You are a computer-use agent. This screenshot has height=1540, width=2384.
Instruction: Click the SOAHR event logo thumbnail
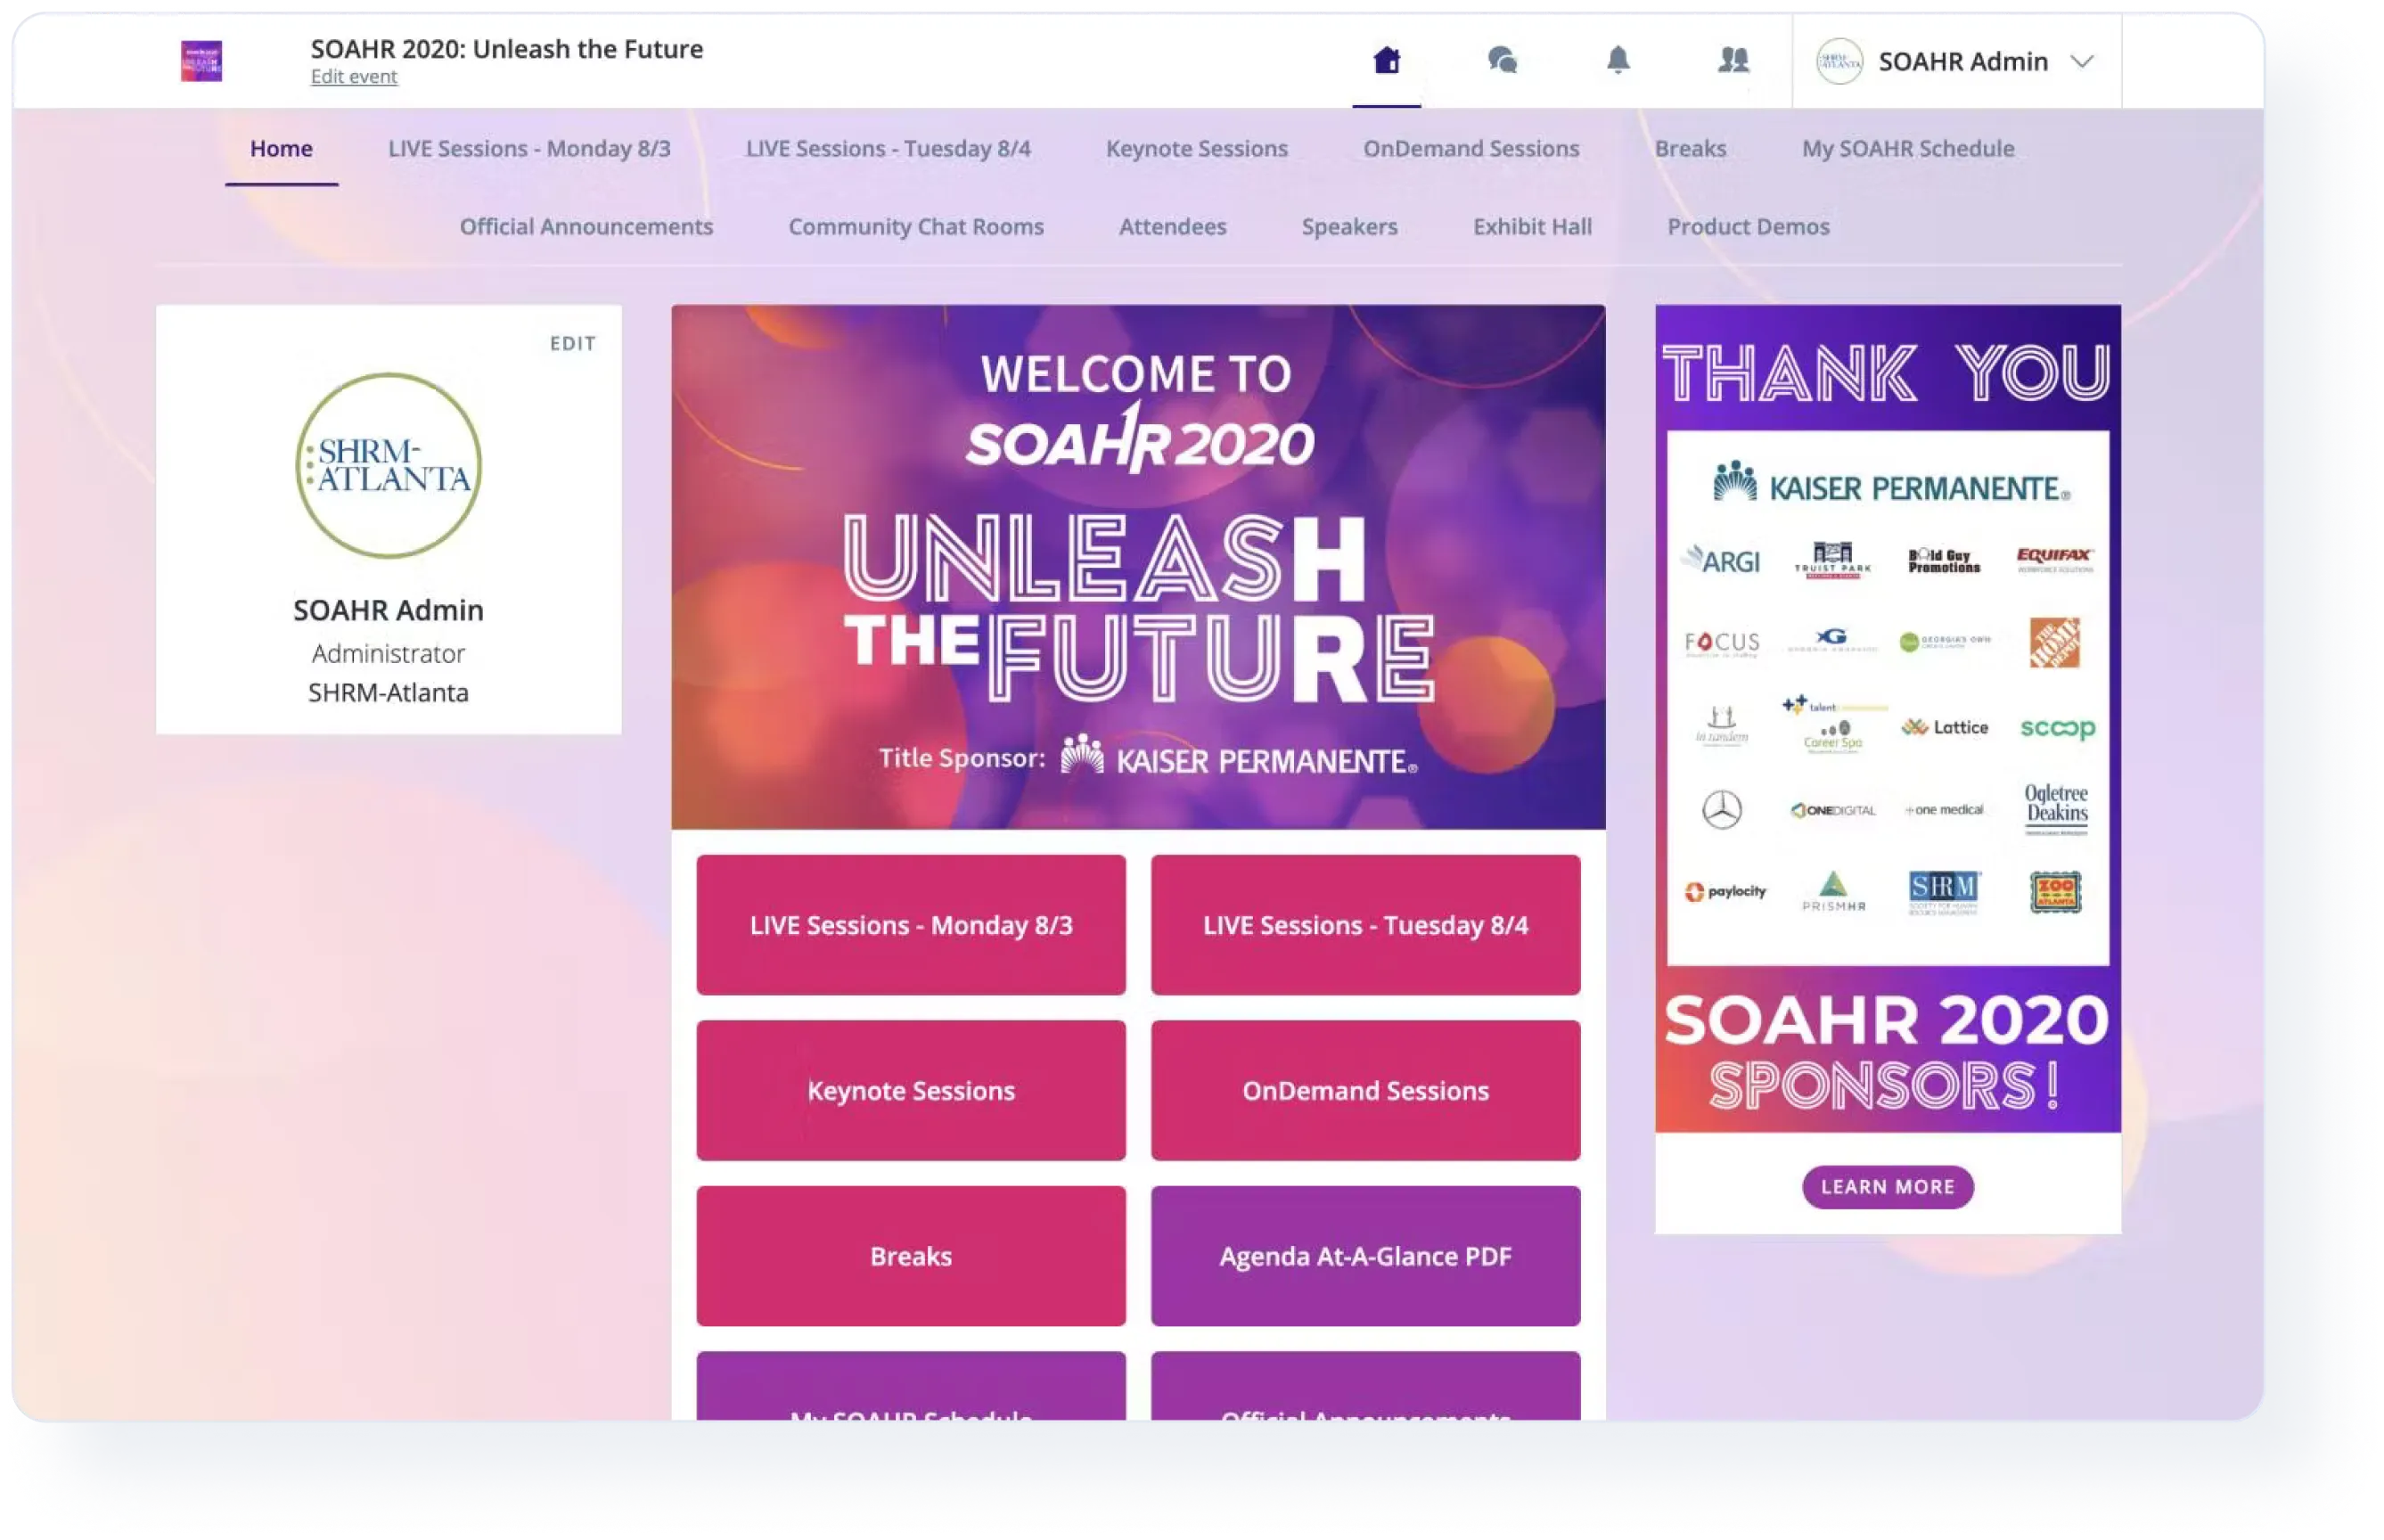201,61
